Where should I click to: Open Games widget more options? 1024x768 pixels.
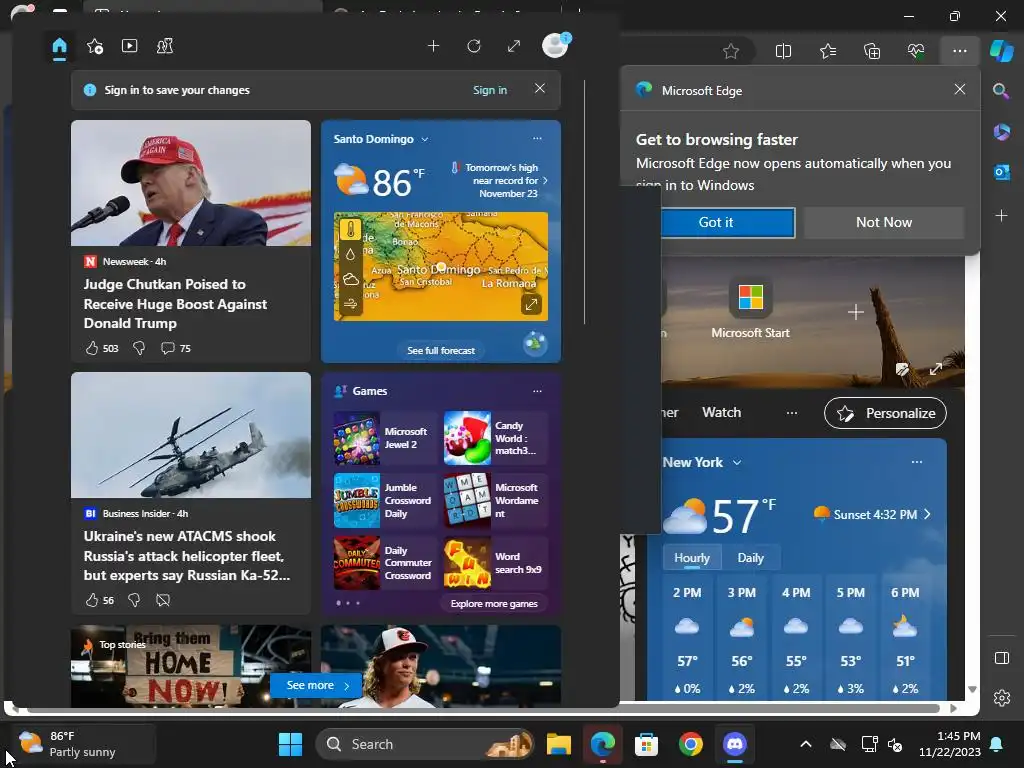point(537,391)
